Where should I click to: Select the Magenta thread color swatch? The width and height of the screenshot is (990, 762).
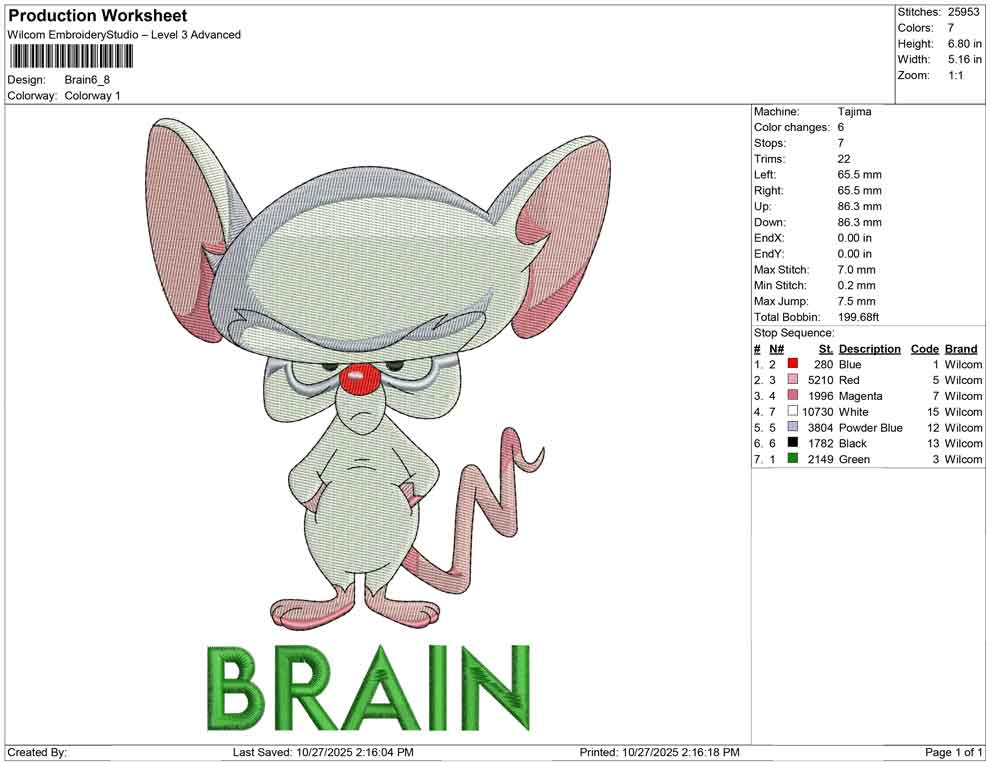[793, 395]
